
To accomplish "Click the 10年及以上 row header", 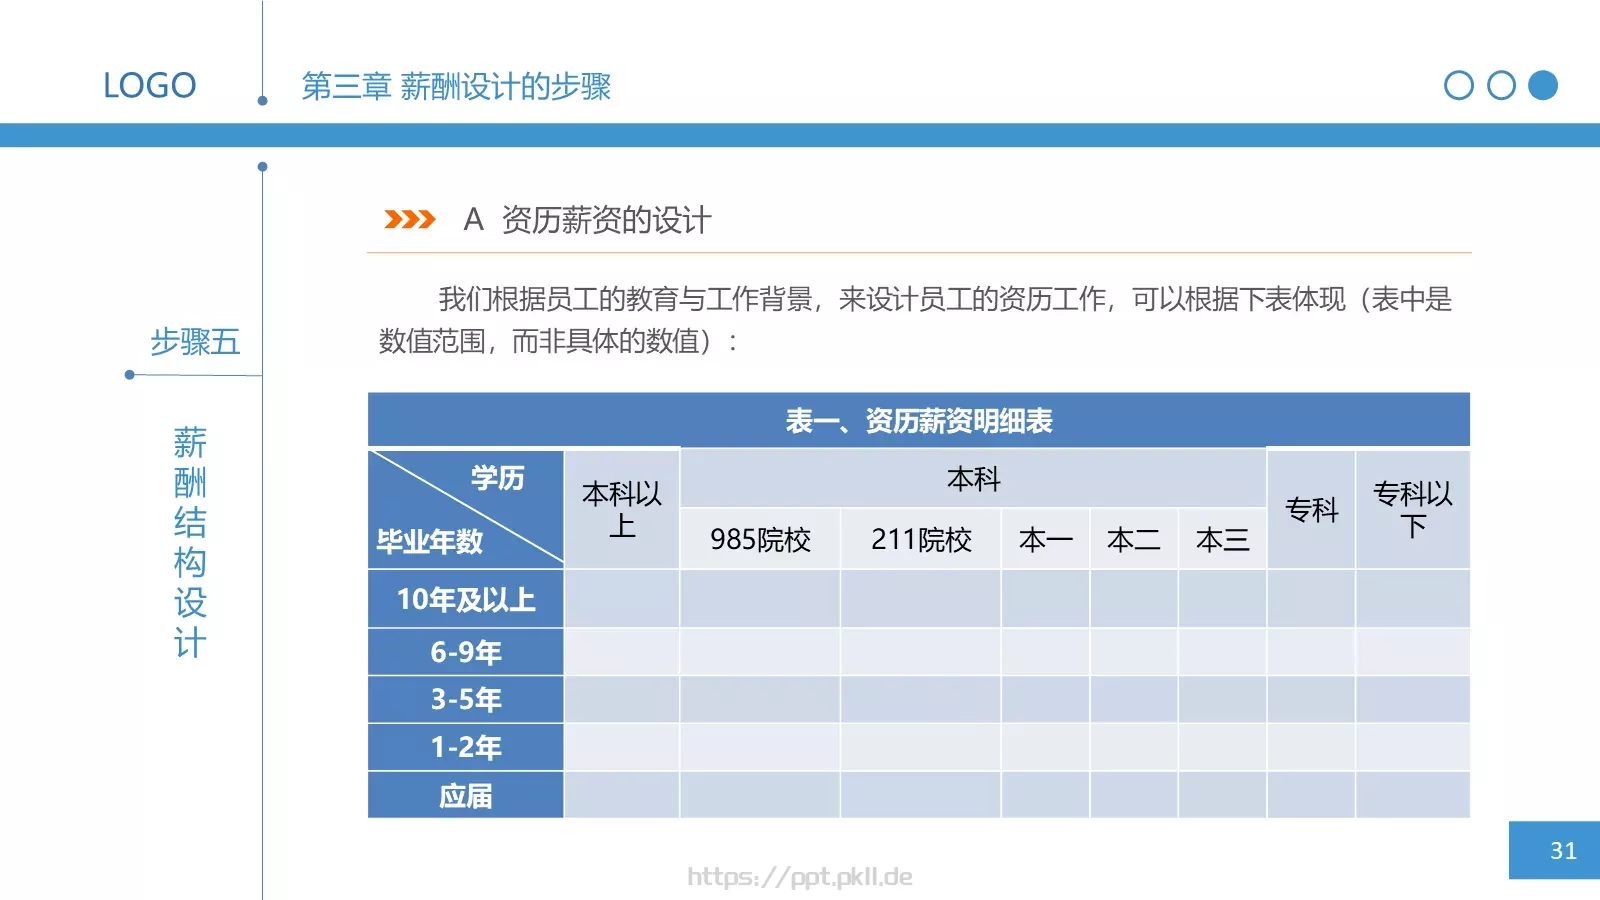I will (x=466, y=599).
